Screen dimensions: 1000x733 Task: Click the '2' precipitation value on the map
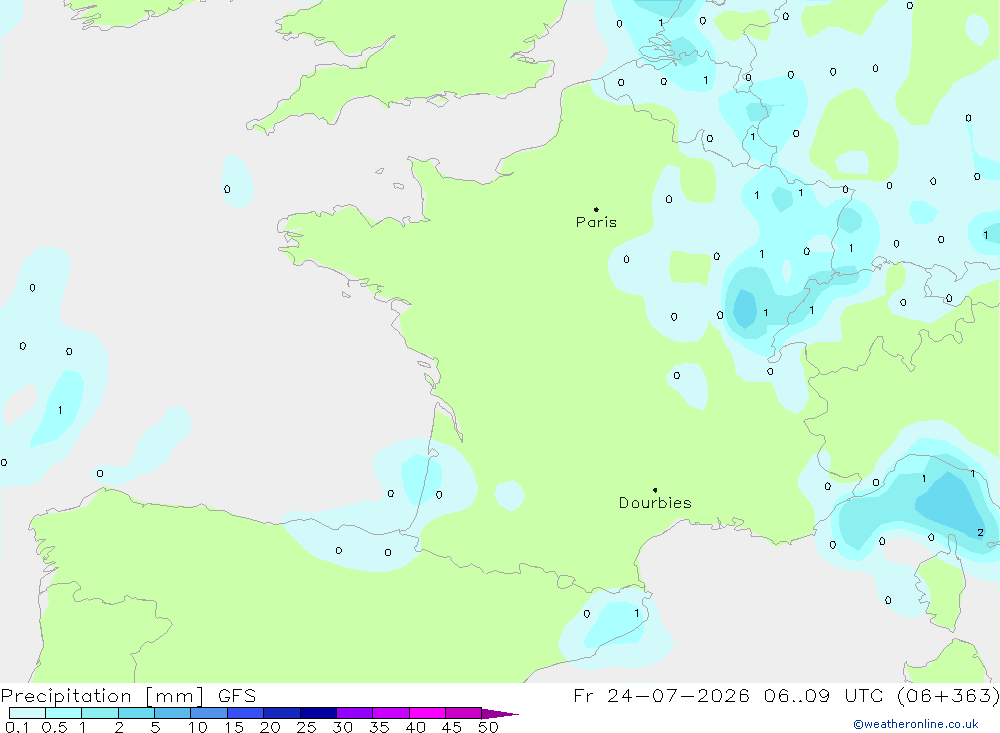[980, 533]
